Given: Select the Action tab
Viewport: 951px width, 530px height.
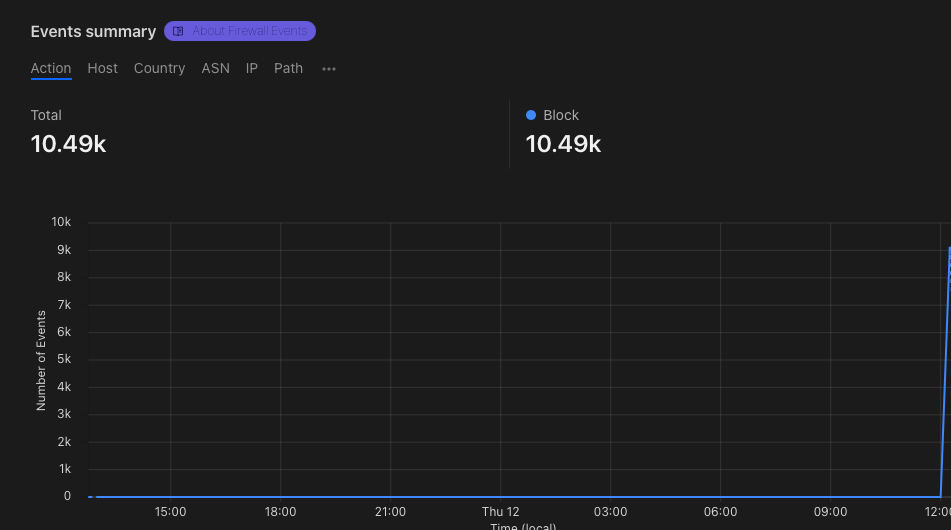Looking at the screenshot, I should click(x=51, y=68).
